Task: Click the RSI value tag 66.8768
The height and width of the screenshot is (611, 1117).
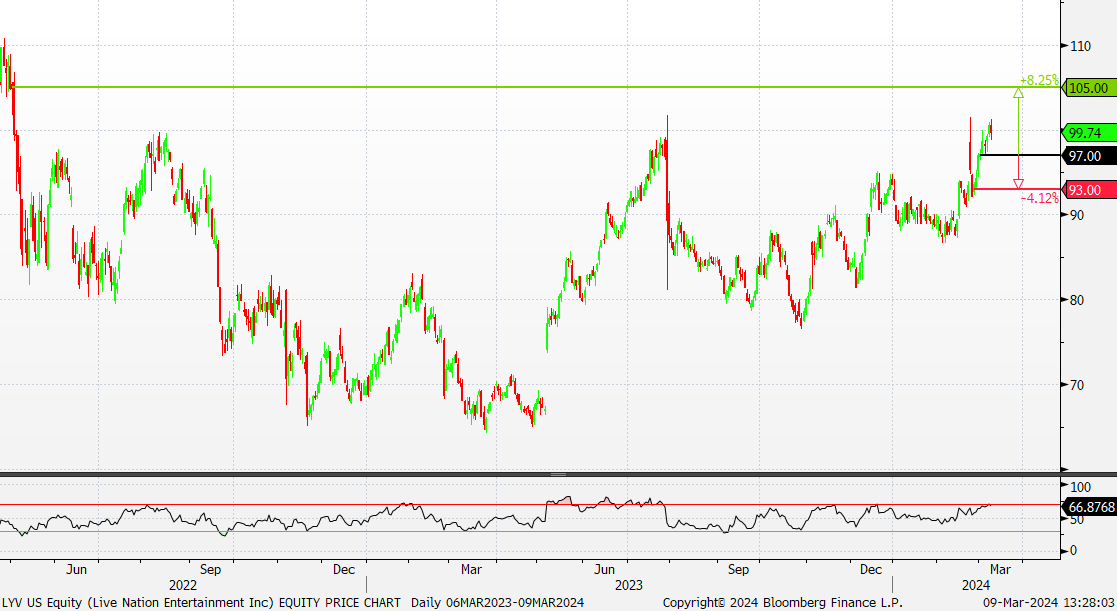Action: tap(1089, 507)
